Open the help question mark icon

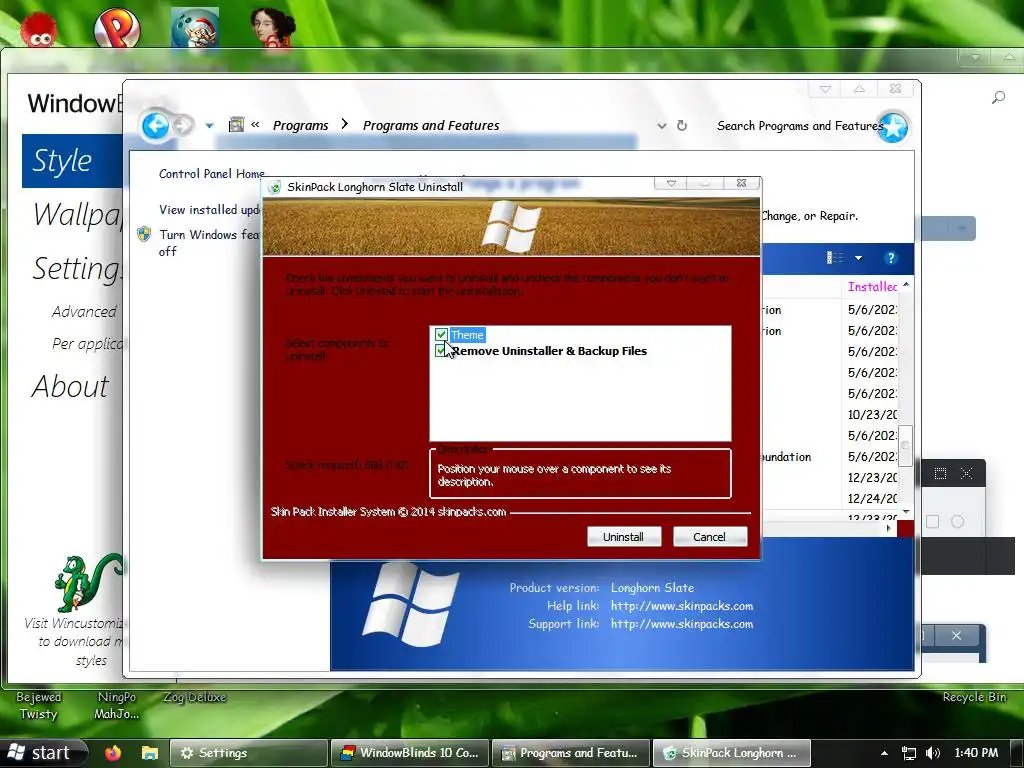pos(891,258)
